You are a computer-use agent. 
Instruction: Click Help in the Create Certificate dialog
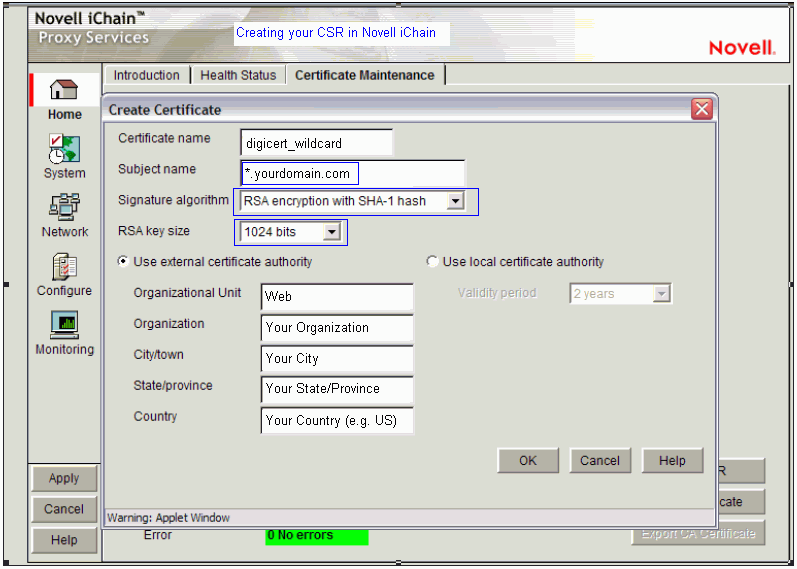coord(672,460)
